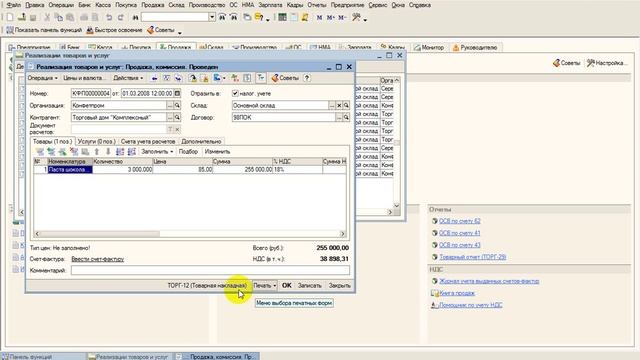Click the blue left arrow icon in document toolbar
Viewport: 640px width, 360px height.
154,78
